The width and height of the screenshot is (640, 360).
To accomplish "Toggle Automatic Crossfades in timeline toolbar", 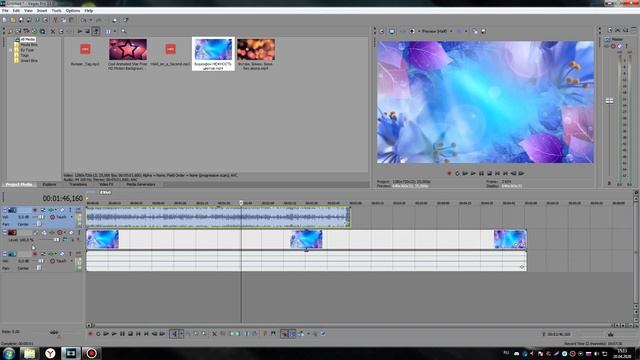I will click(x=293, y=333).
